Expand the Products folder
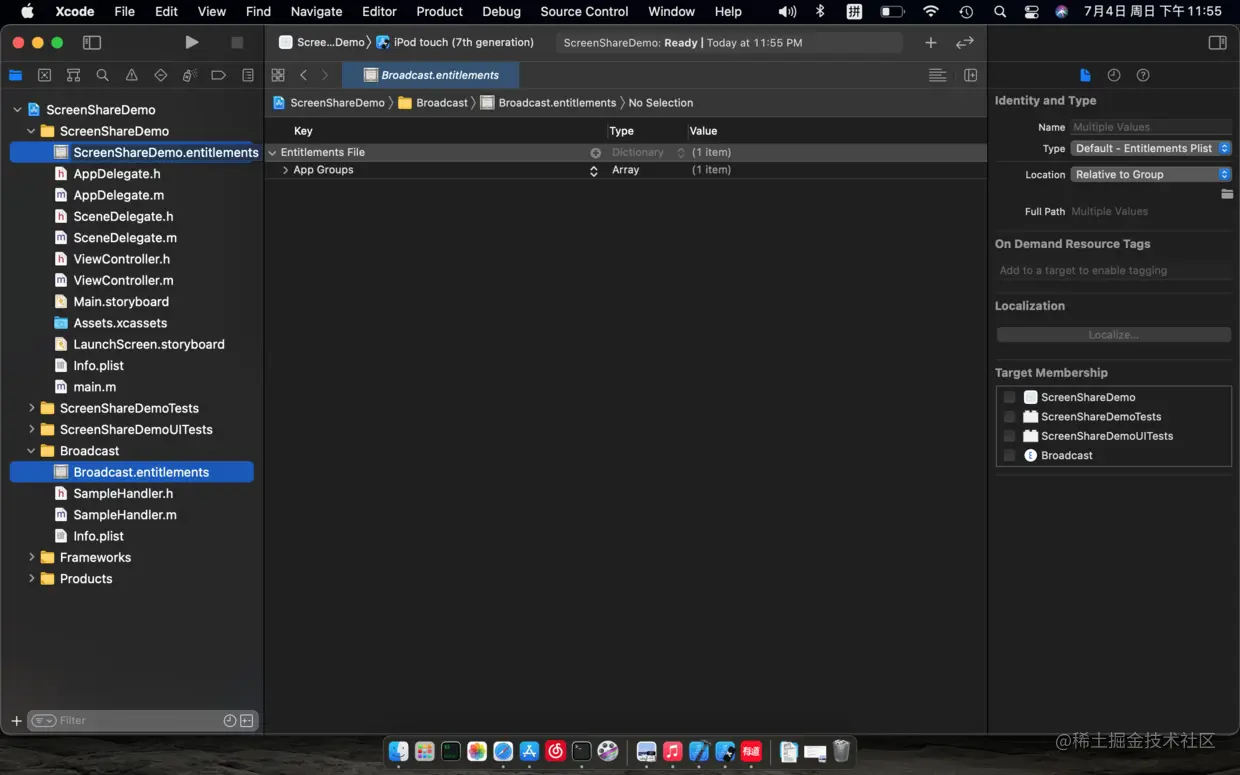This screenshot has height=775, width=1240. (32, 579)
